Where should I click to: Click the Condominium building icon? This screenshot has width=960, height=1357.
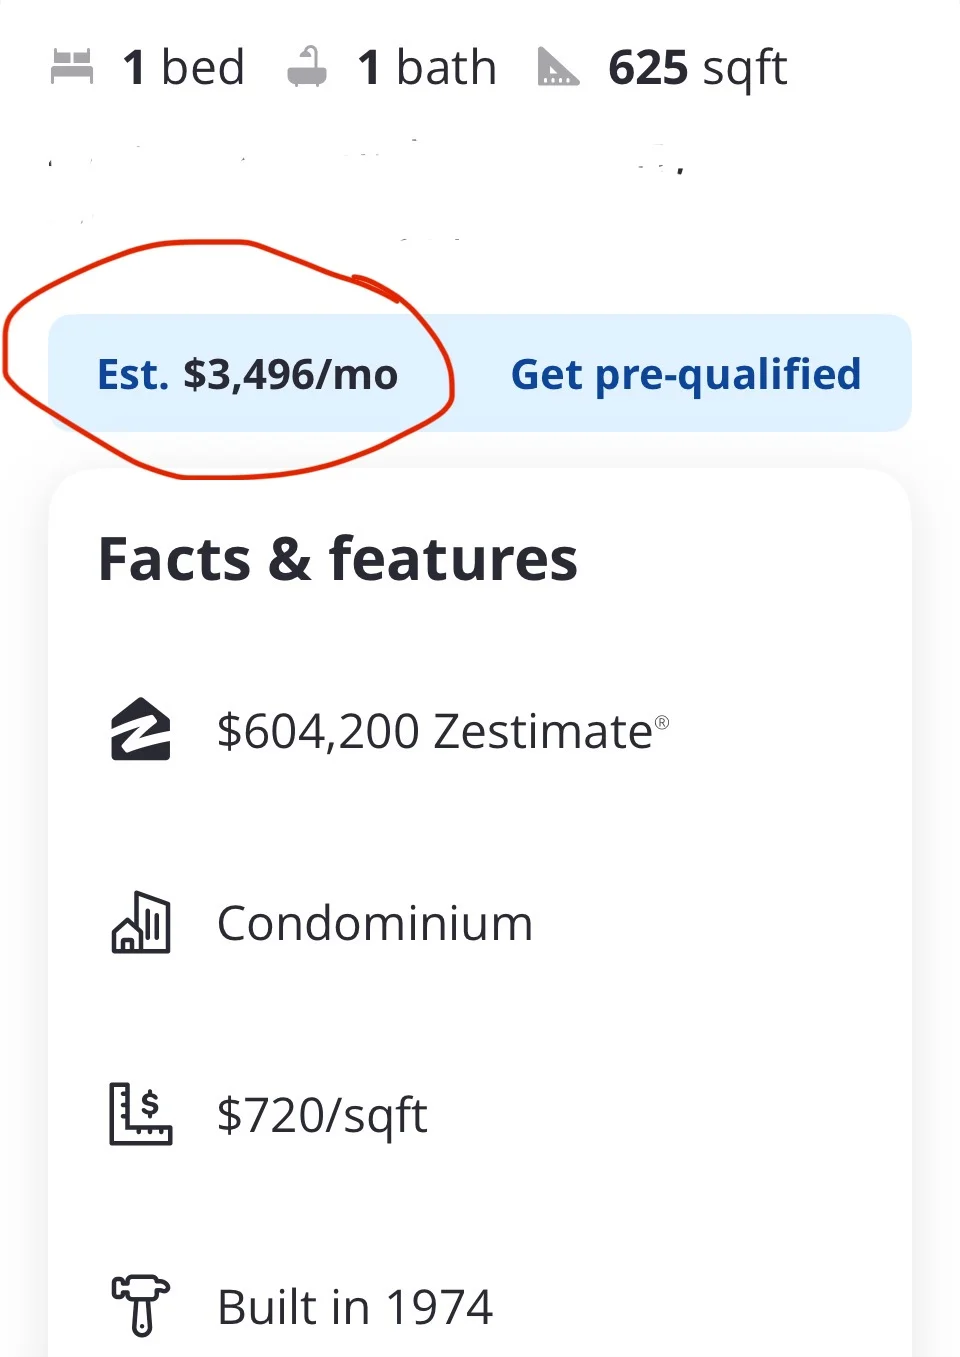tap(140, 922)
